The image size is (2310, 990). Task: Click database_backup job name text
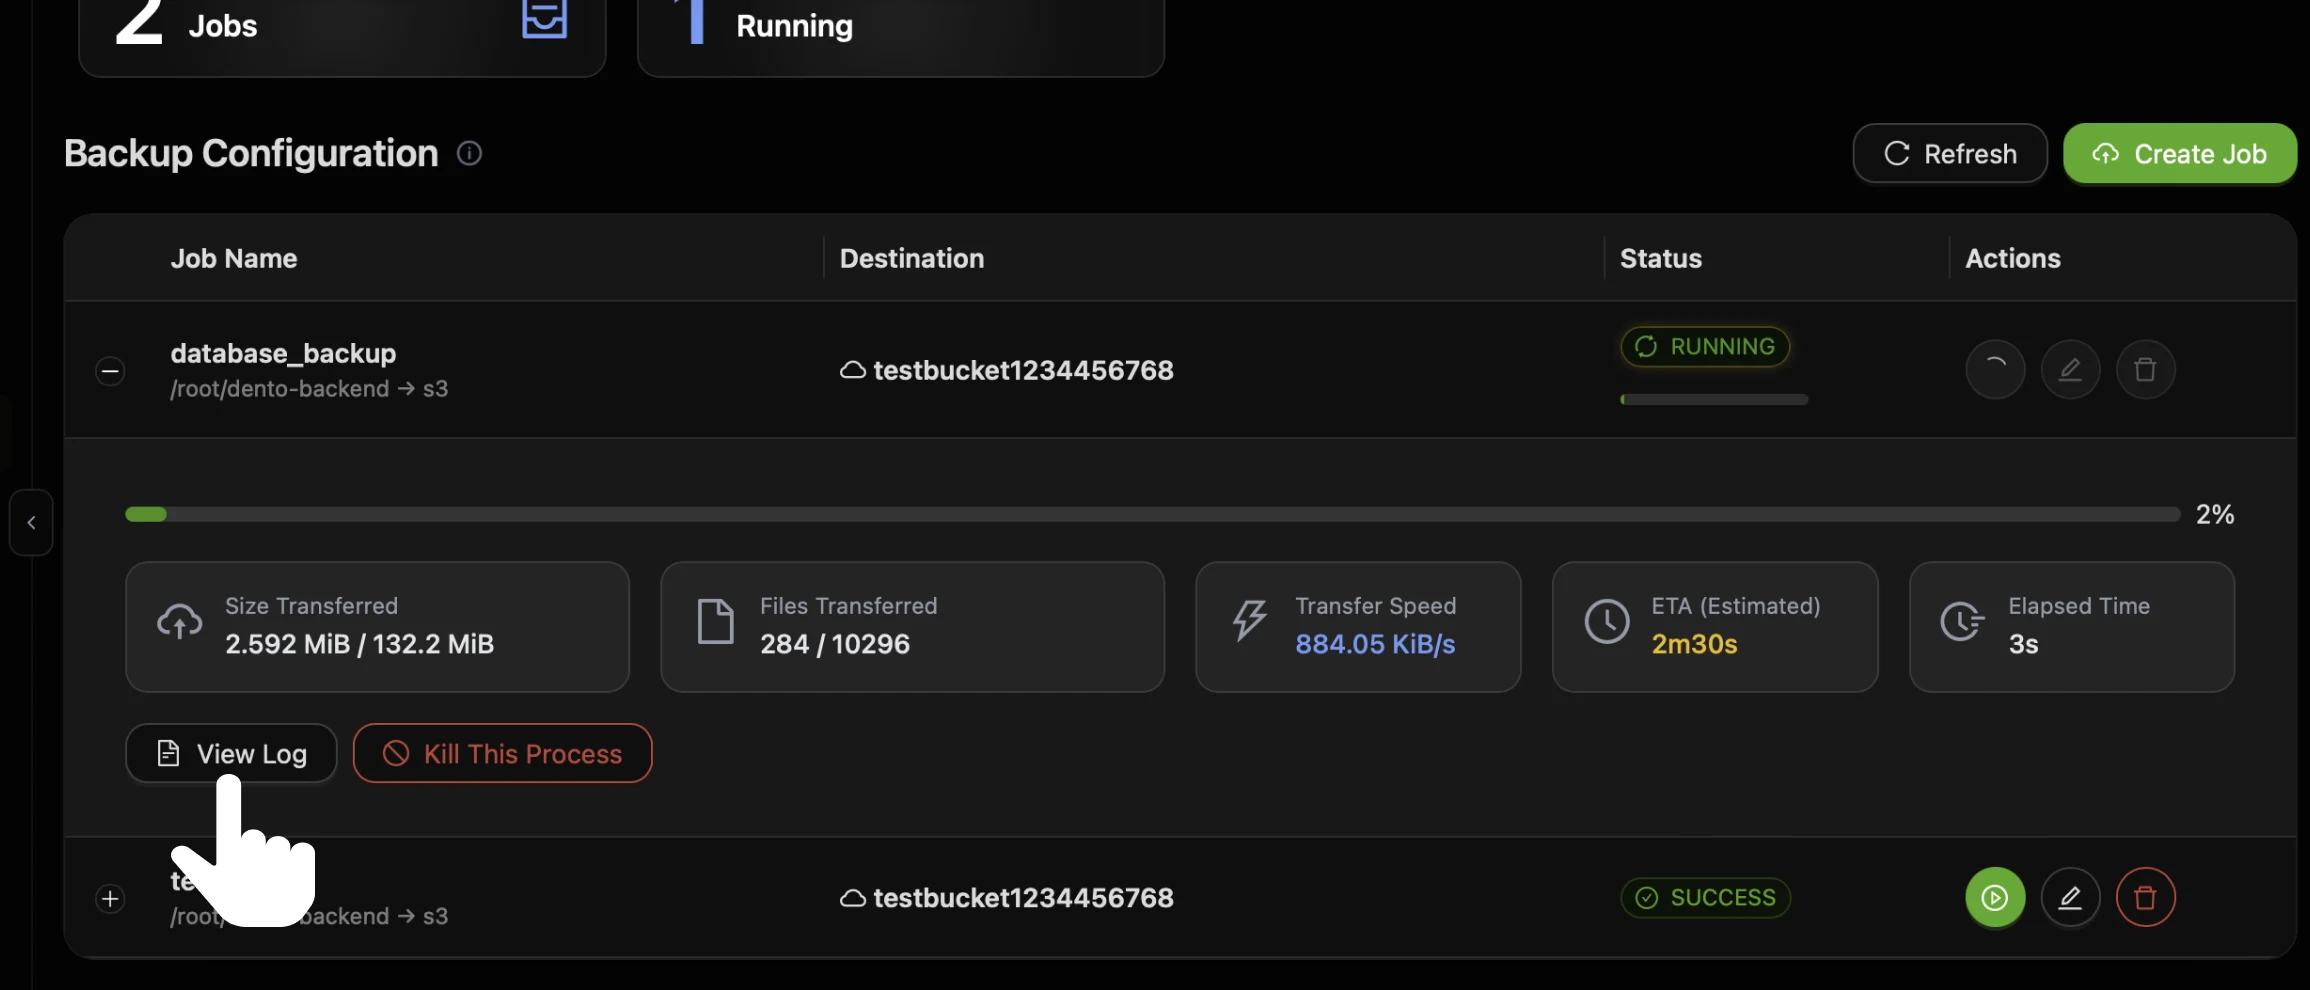283,354
